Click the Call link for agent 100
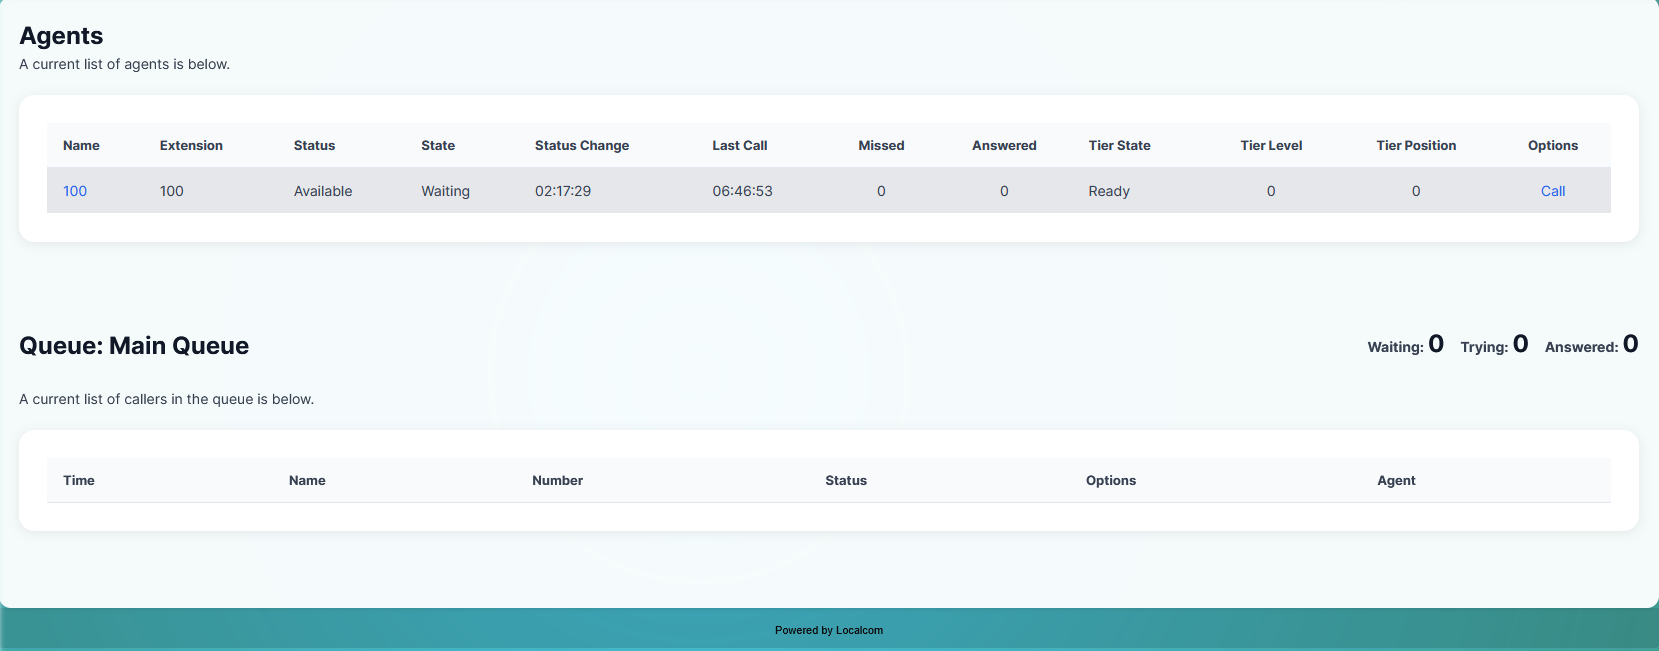 click(1552, 191)
